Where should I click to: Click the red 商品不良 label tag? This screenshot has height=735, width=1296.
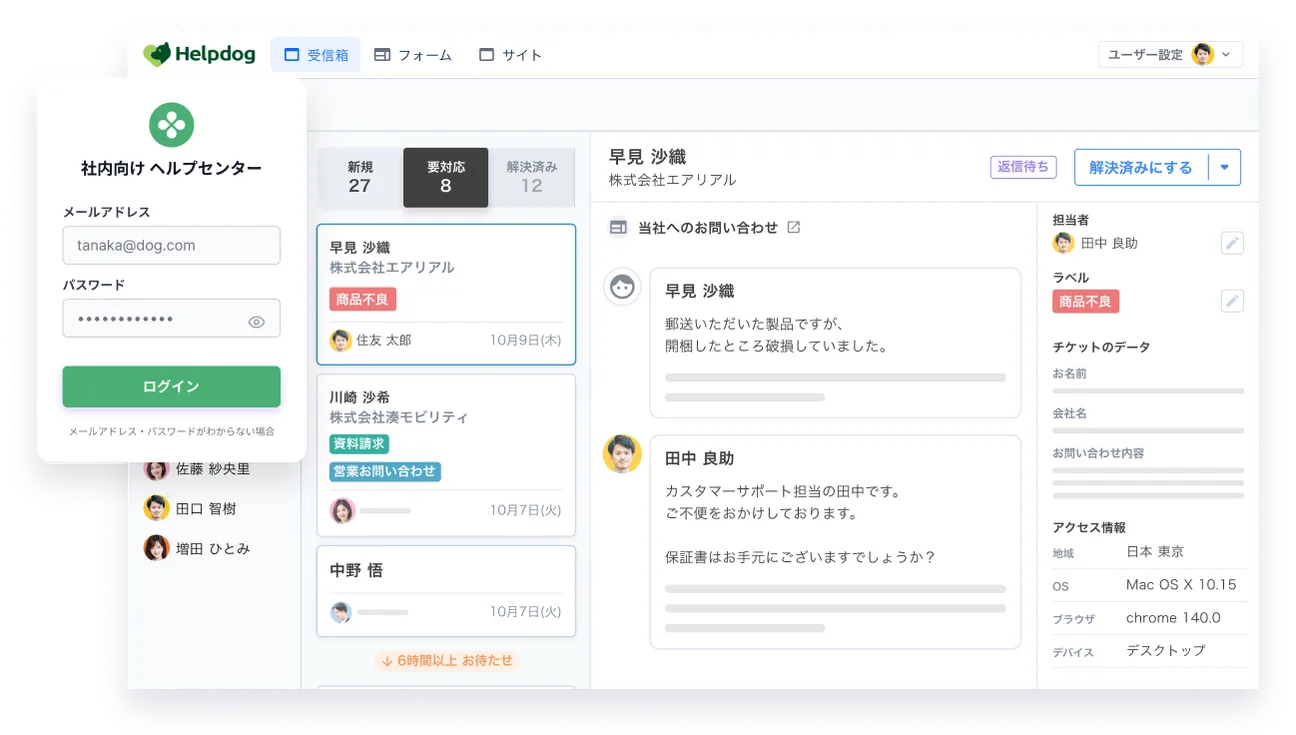363,299
